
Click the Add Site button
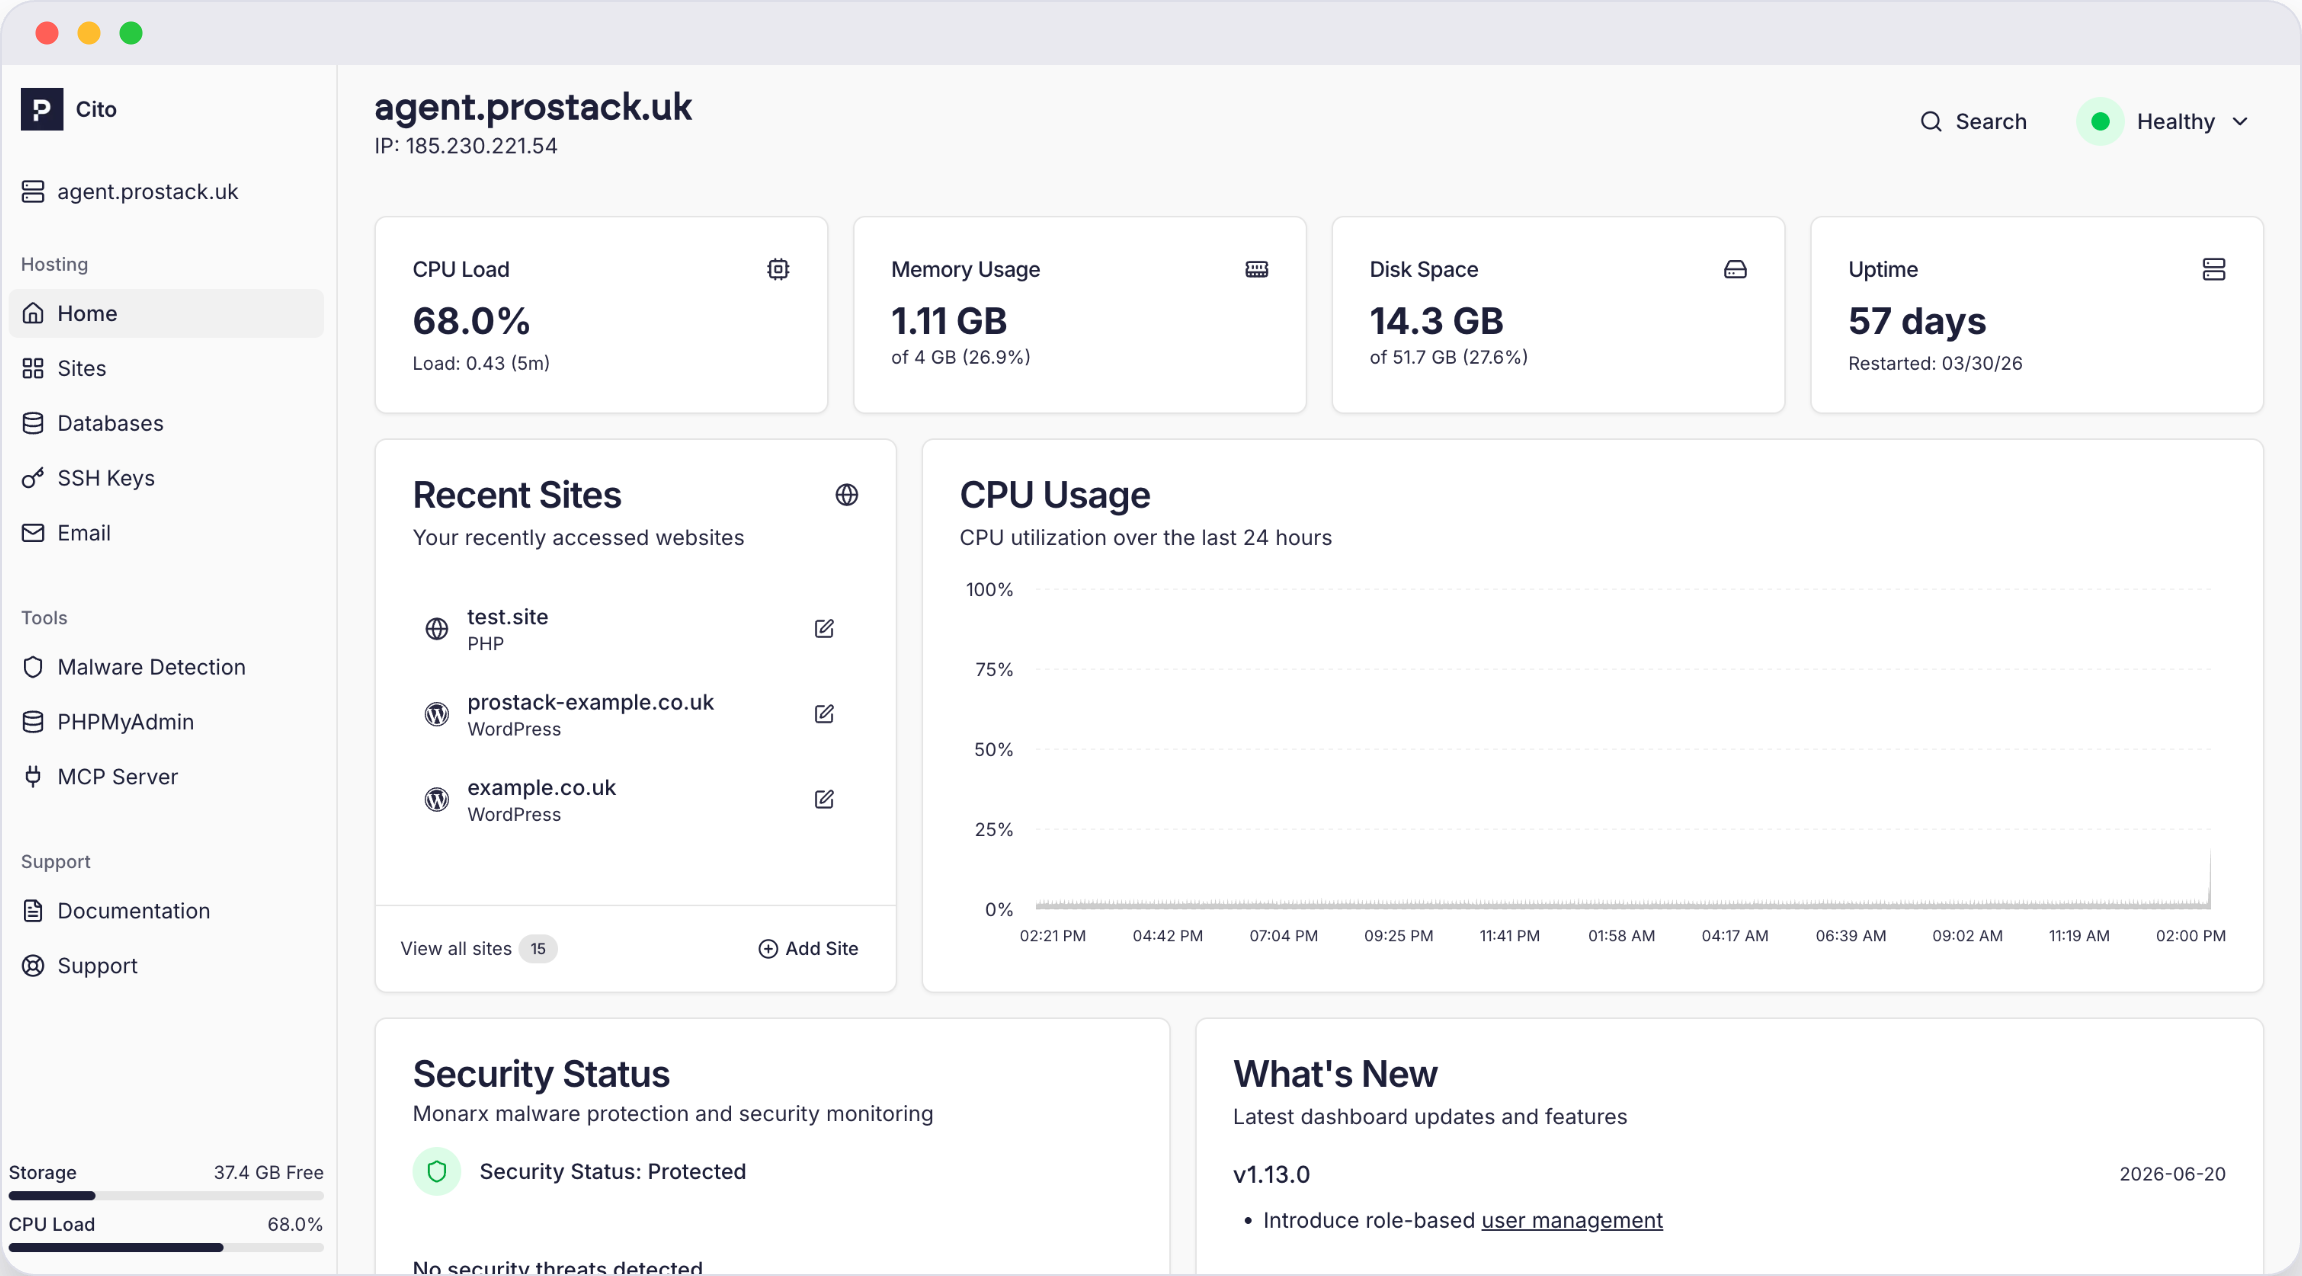(808, 948)
